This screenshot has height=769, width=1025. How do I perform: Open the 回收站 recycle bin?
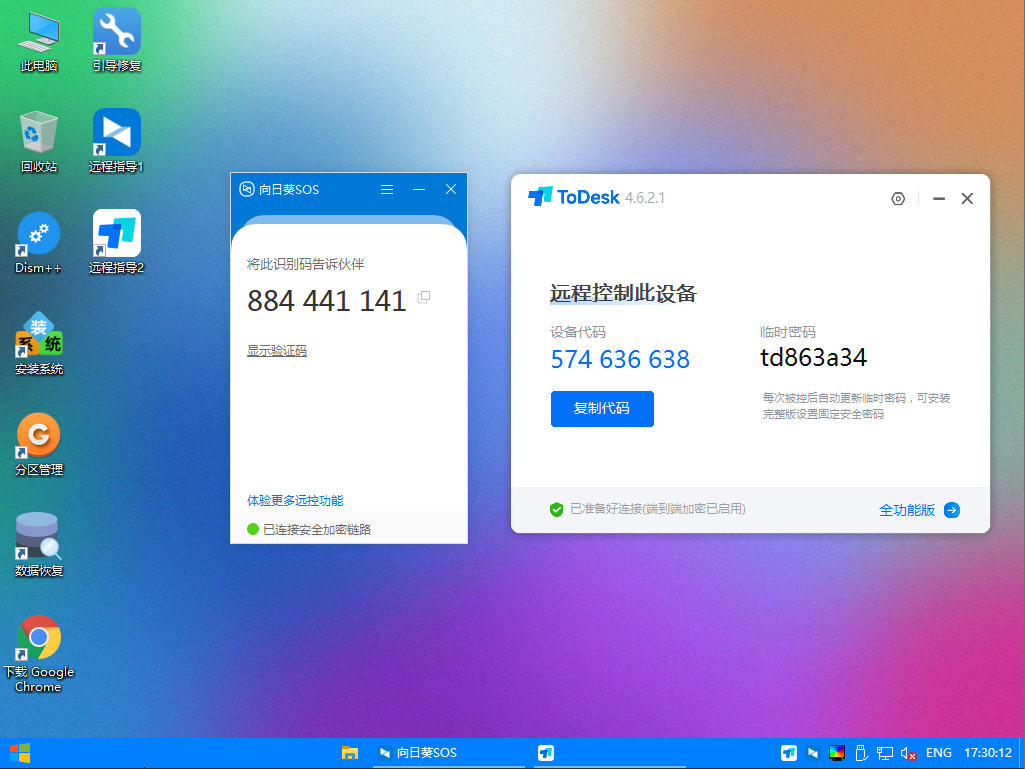[39, 142]
